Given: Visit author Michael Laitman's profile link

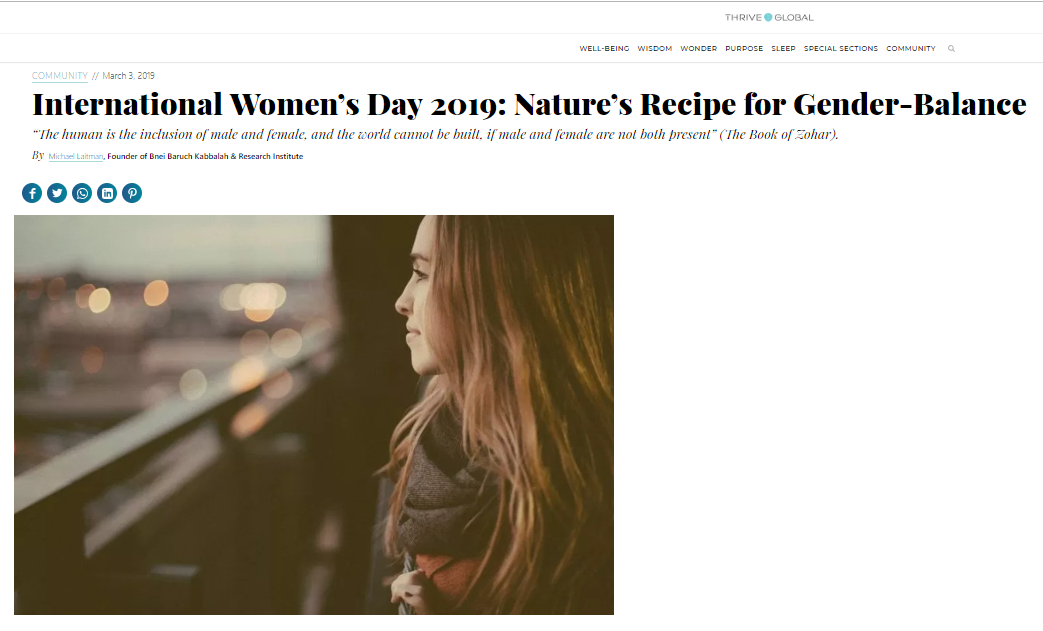Looking at the screenshot, I should click(x=76, y=157).
